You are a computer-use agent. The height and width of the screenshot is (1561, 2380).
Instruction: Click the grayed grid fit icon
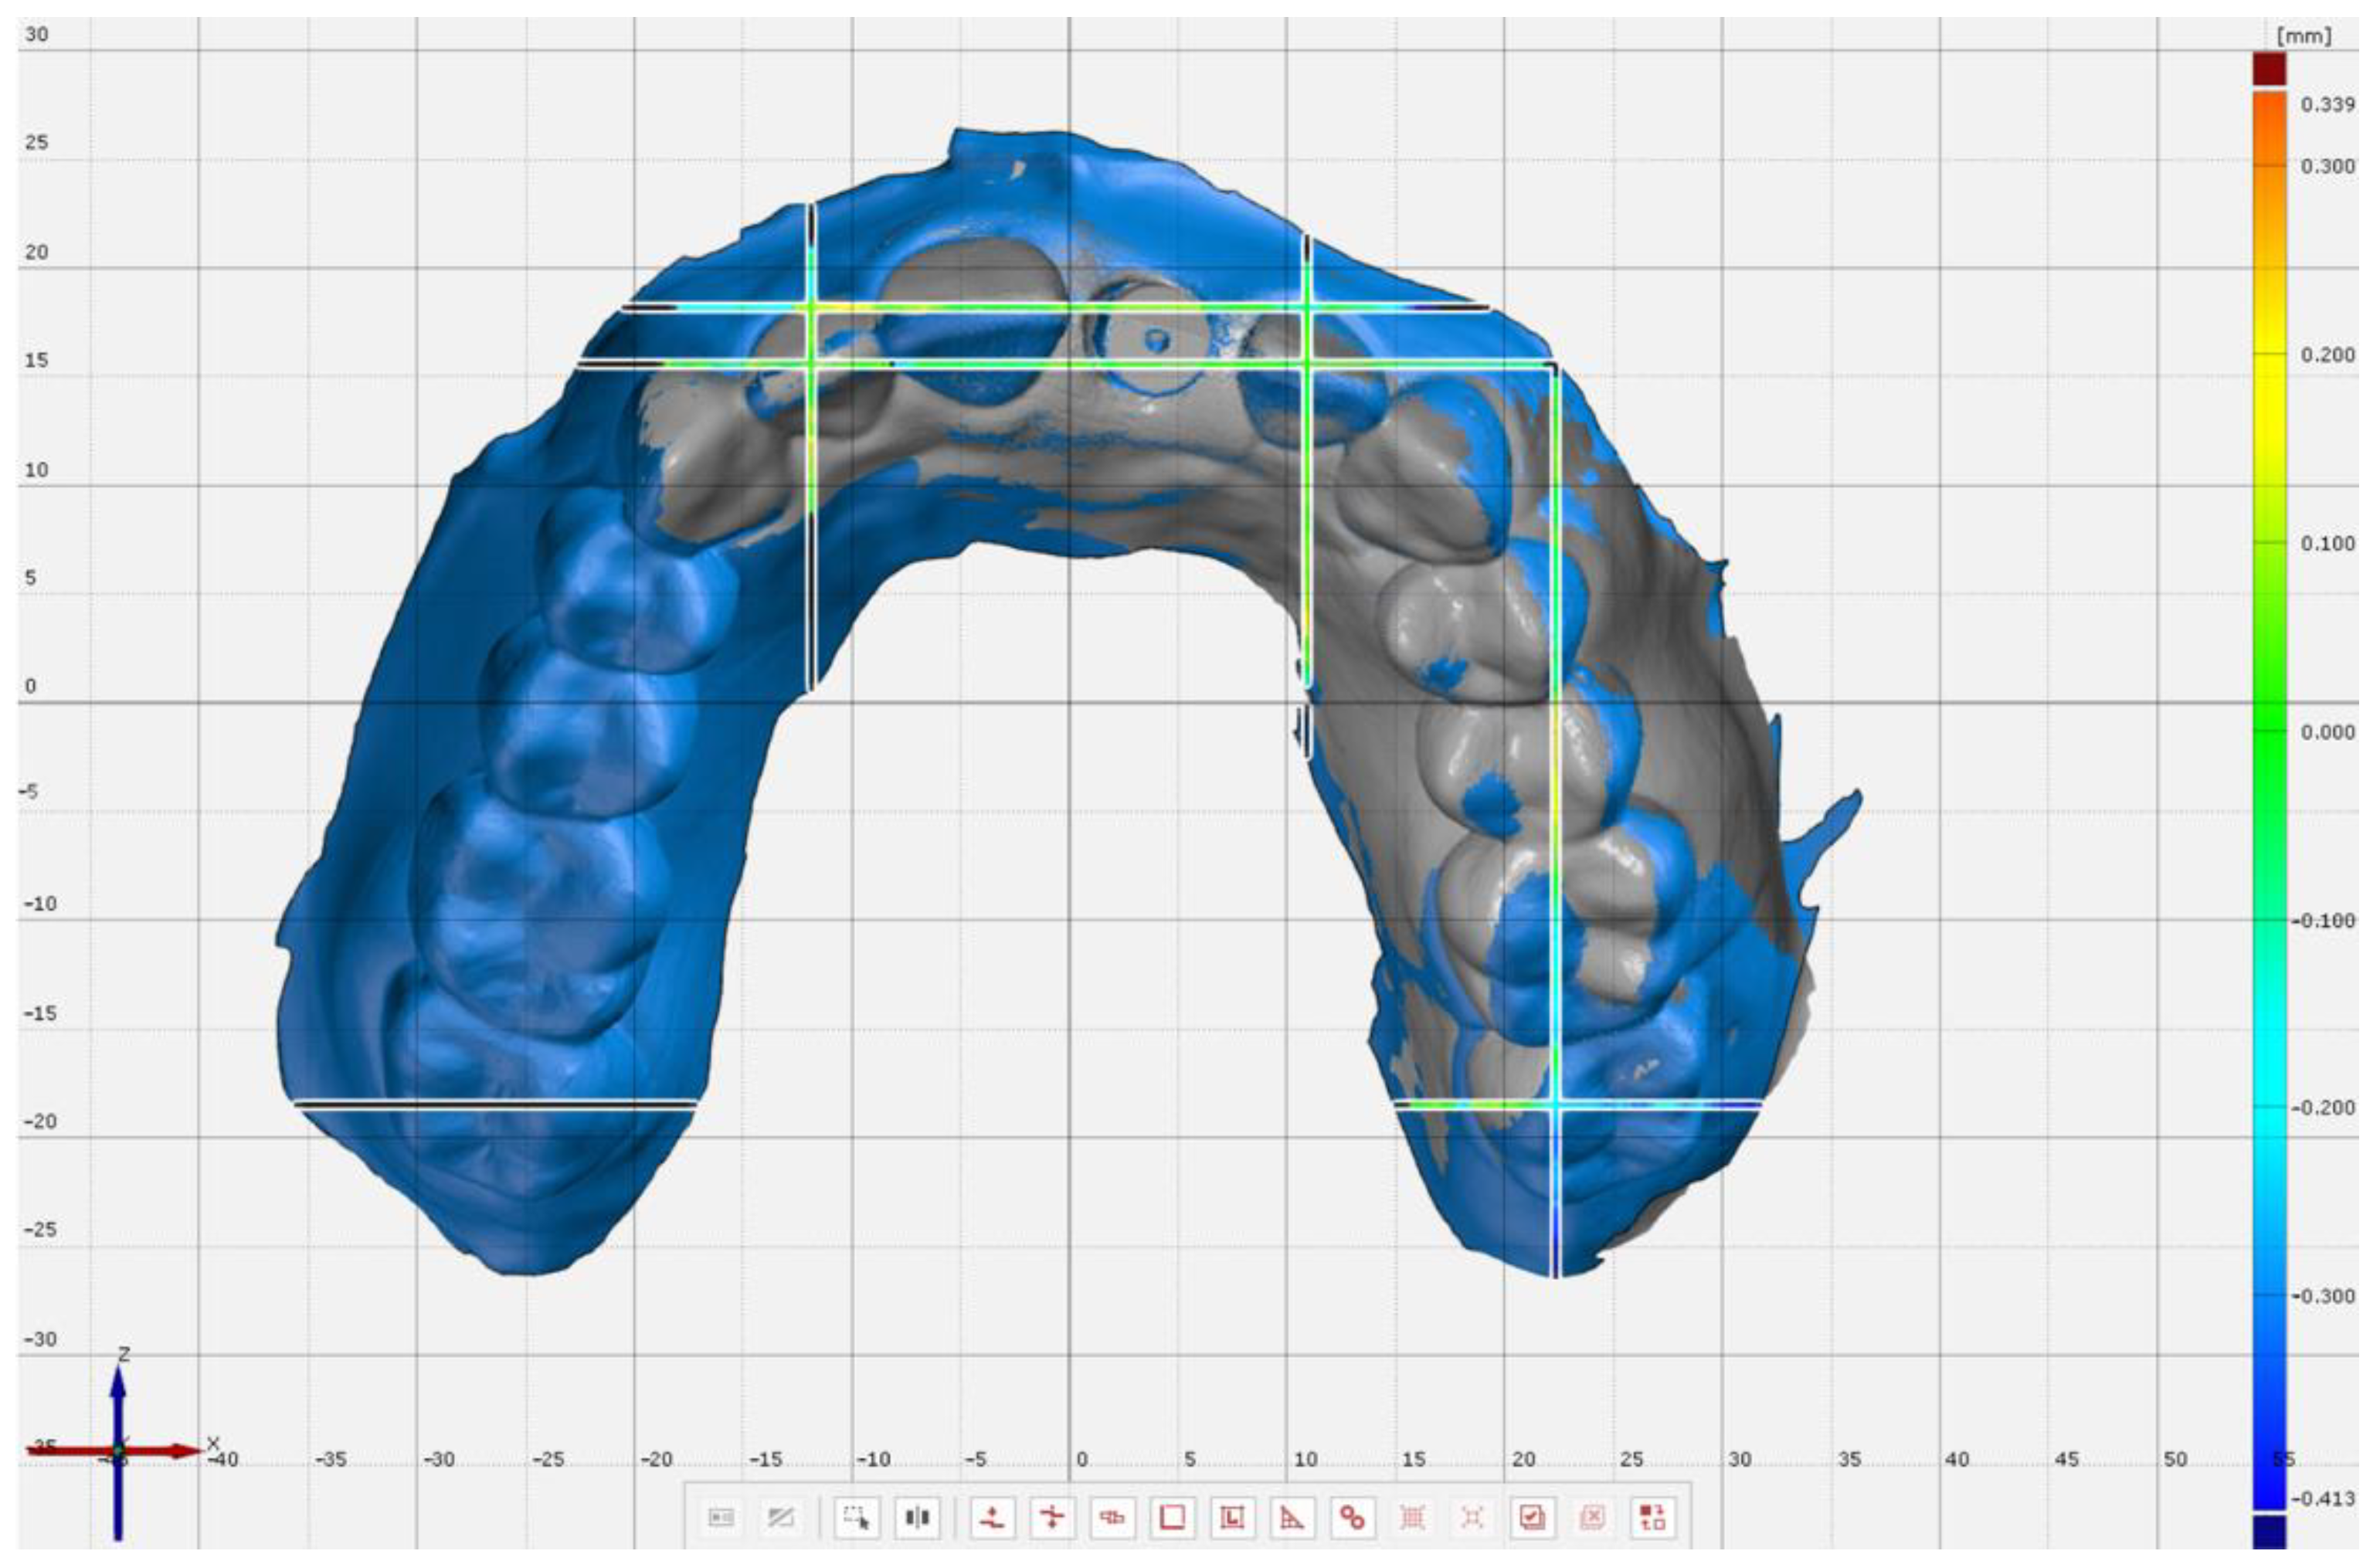click(1412, 1518)
